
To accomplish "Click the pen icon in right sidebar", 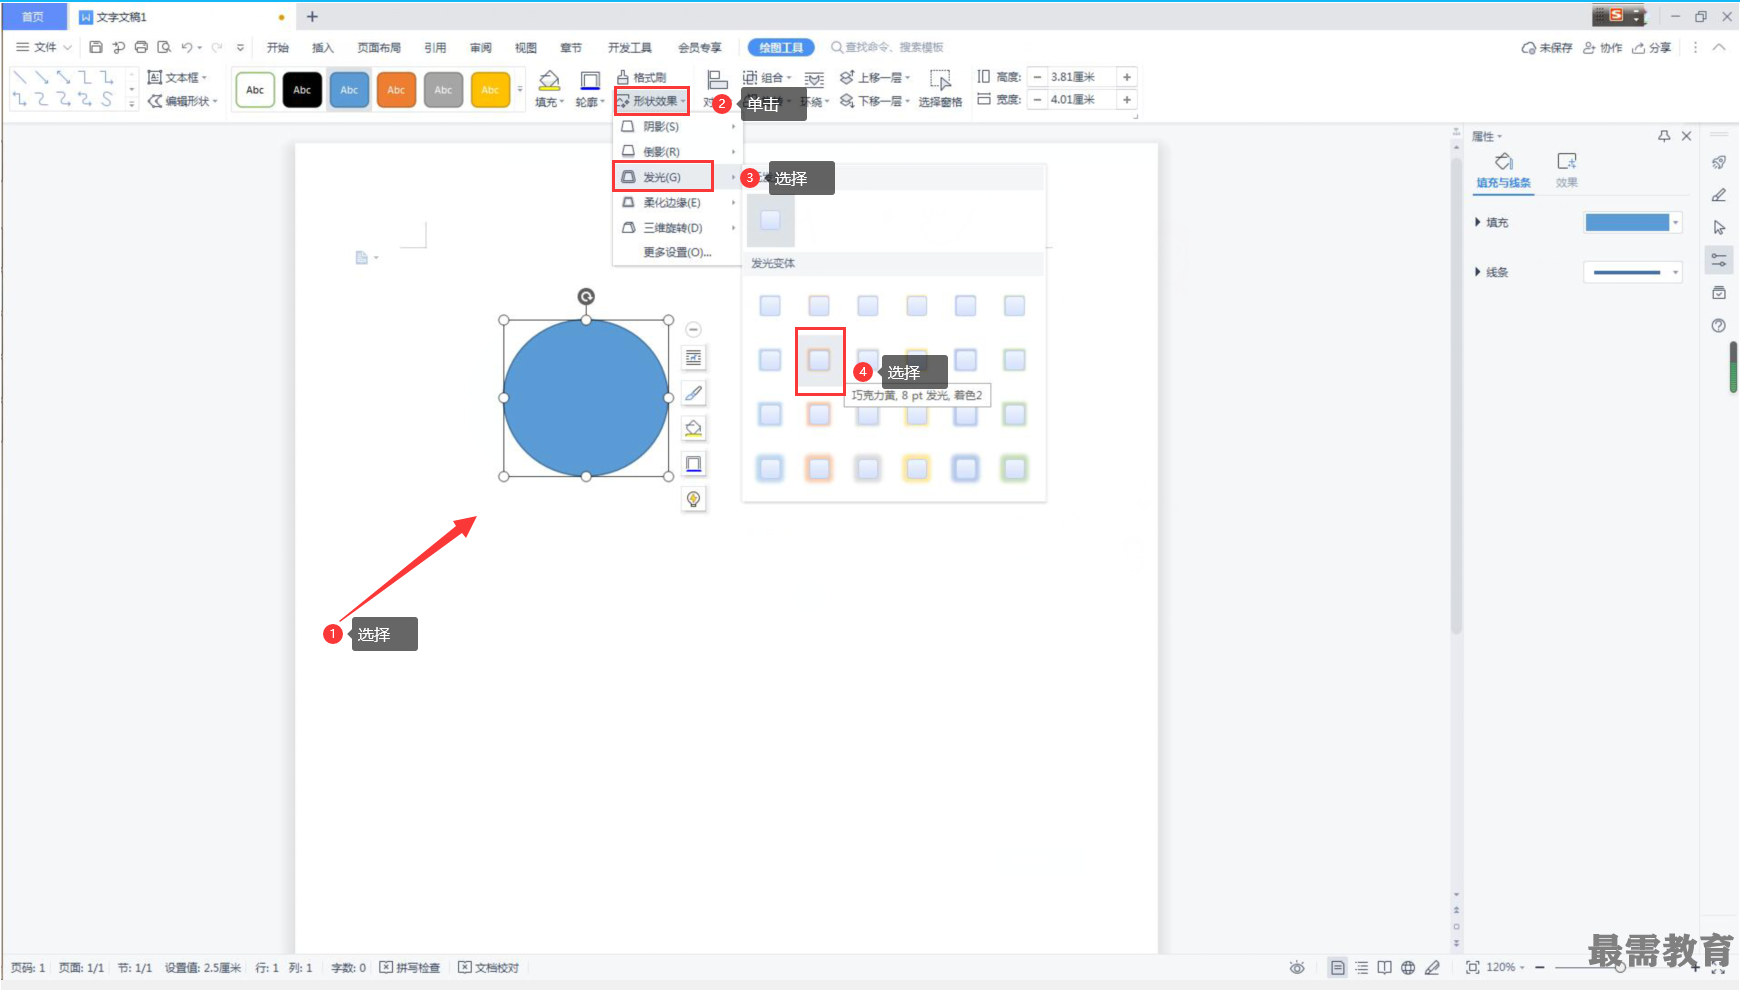I will (x=1719, y=195).
